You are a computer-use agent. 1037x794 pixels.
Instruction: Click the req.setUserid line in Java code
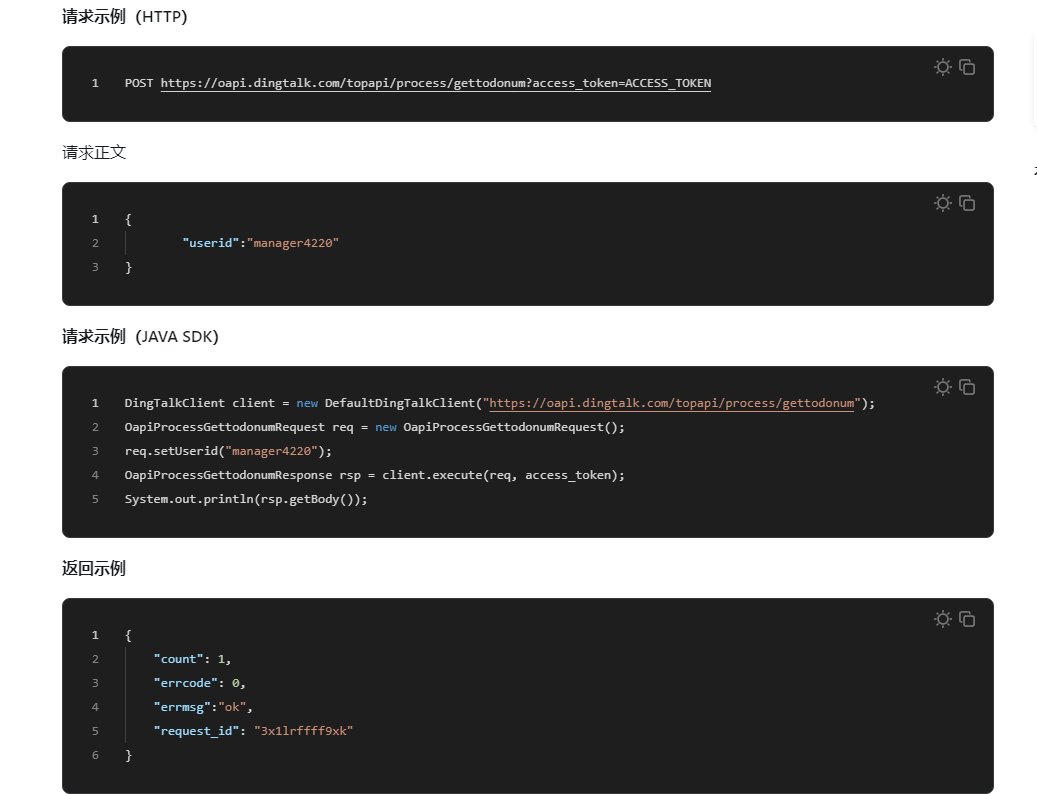228,451
